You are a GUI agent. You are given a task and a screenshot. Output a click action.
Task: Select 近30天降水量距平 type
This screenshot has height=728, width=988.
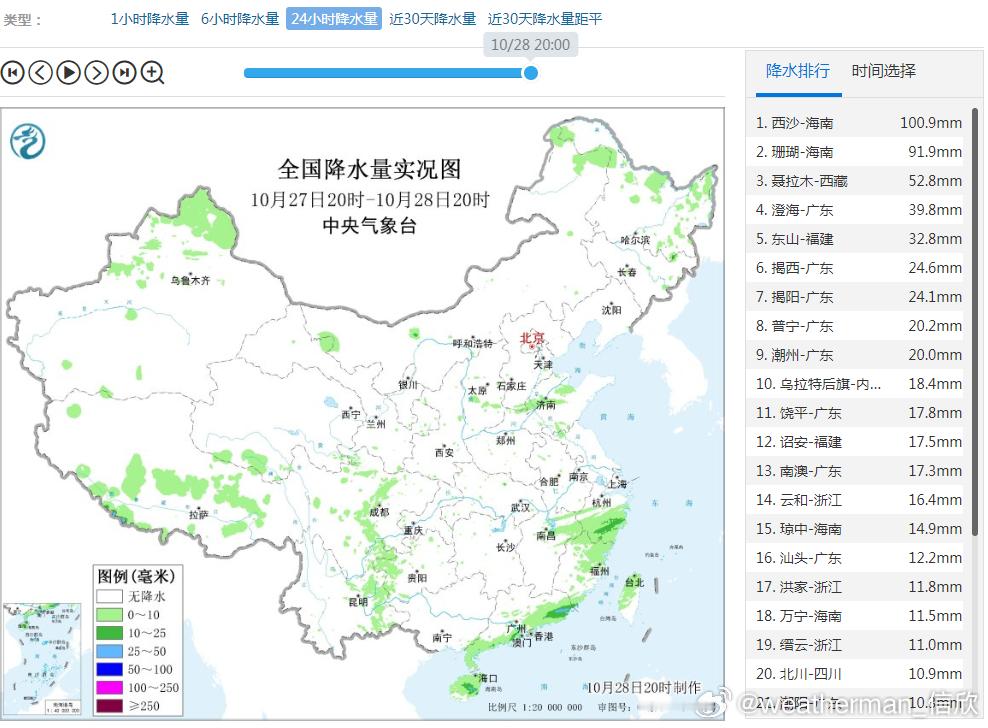tap(545, 19)
